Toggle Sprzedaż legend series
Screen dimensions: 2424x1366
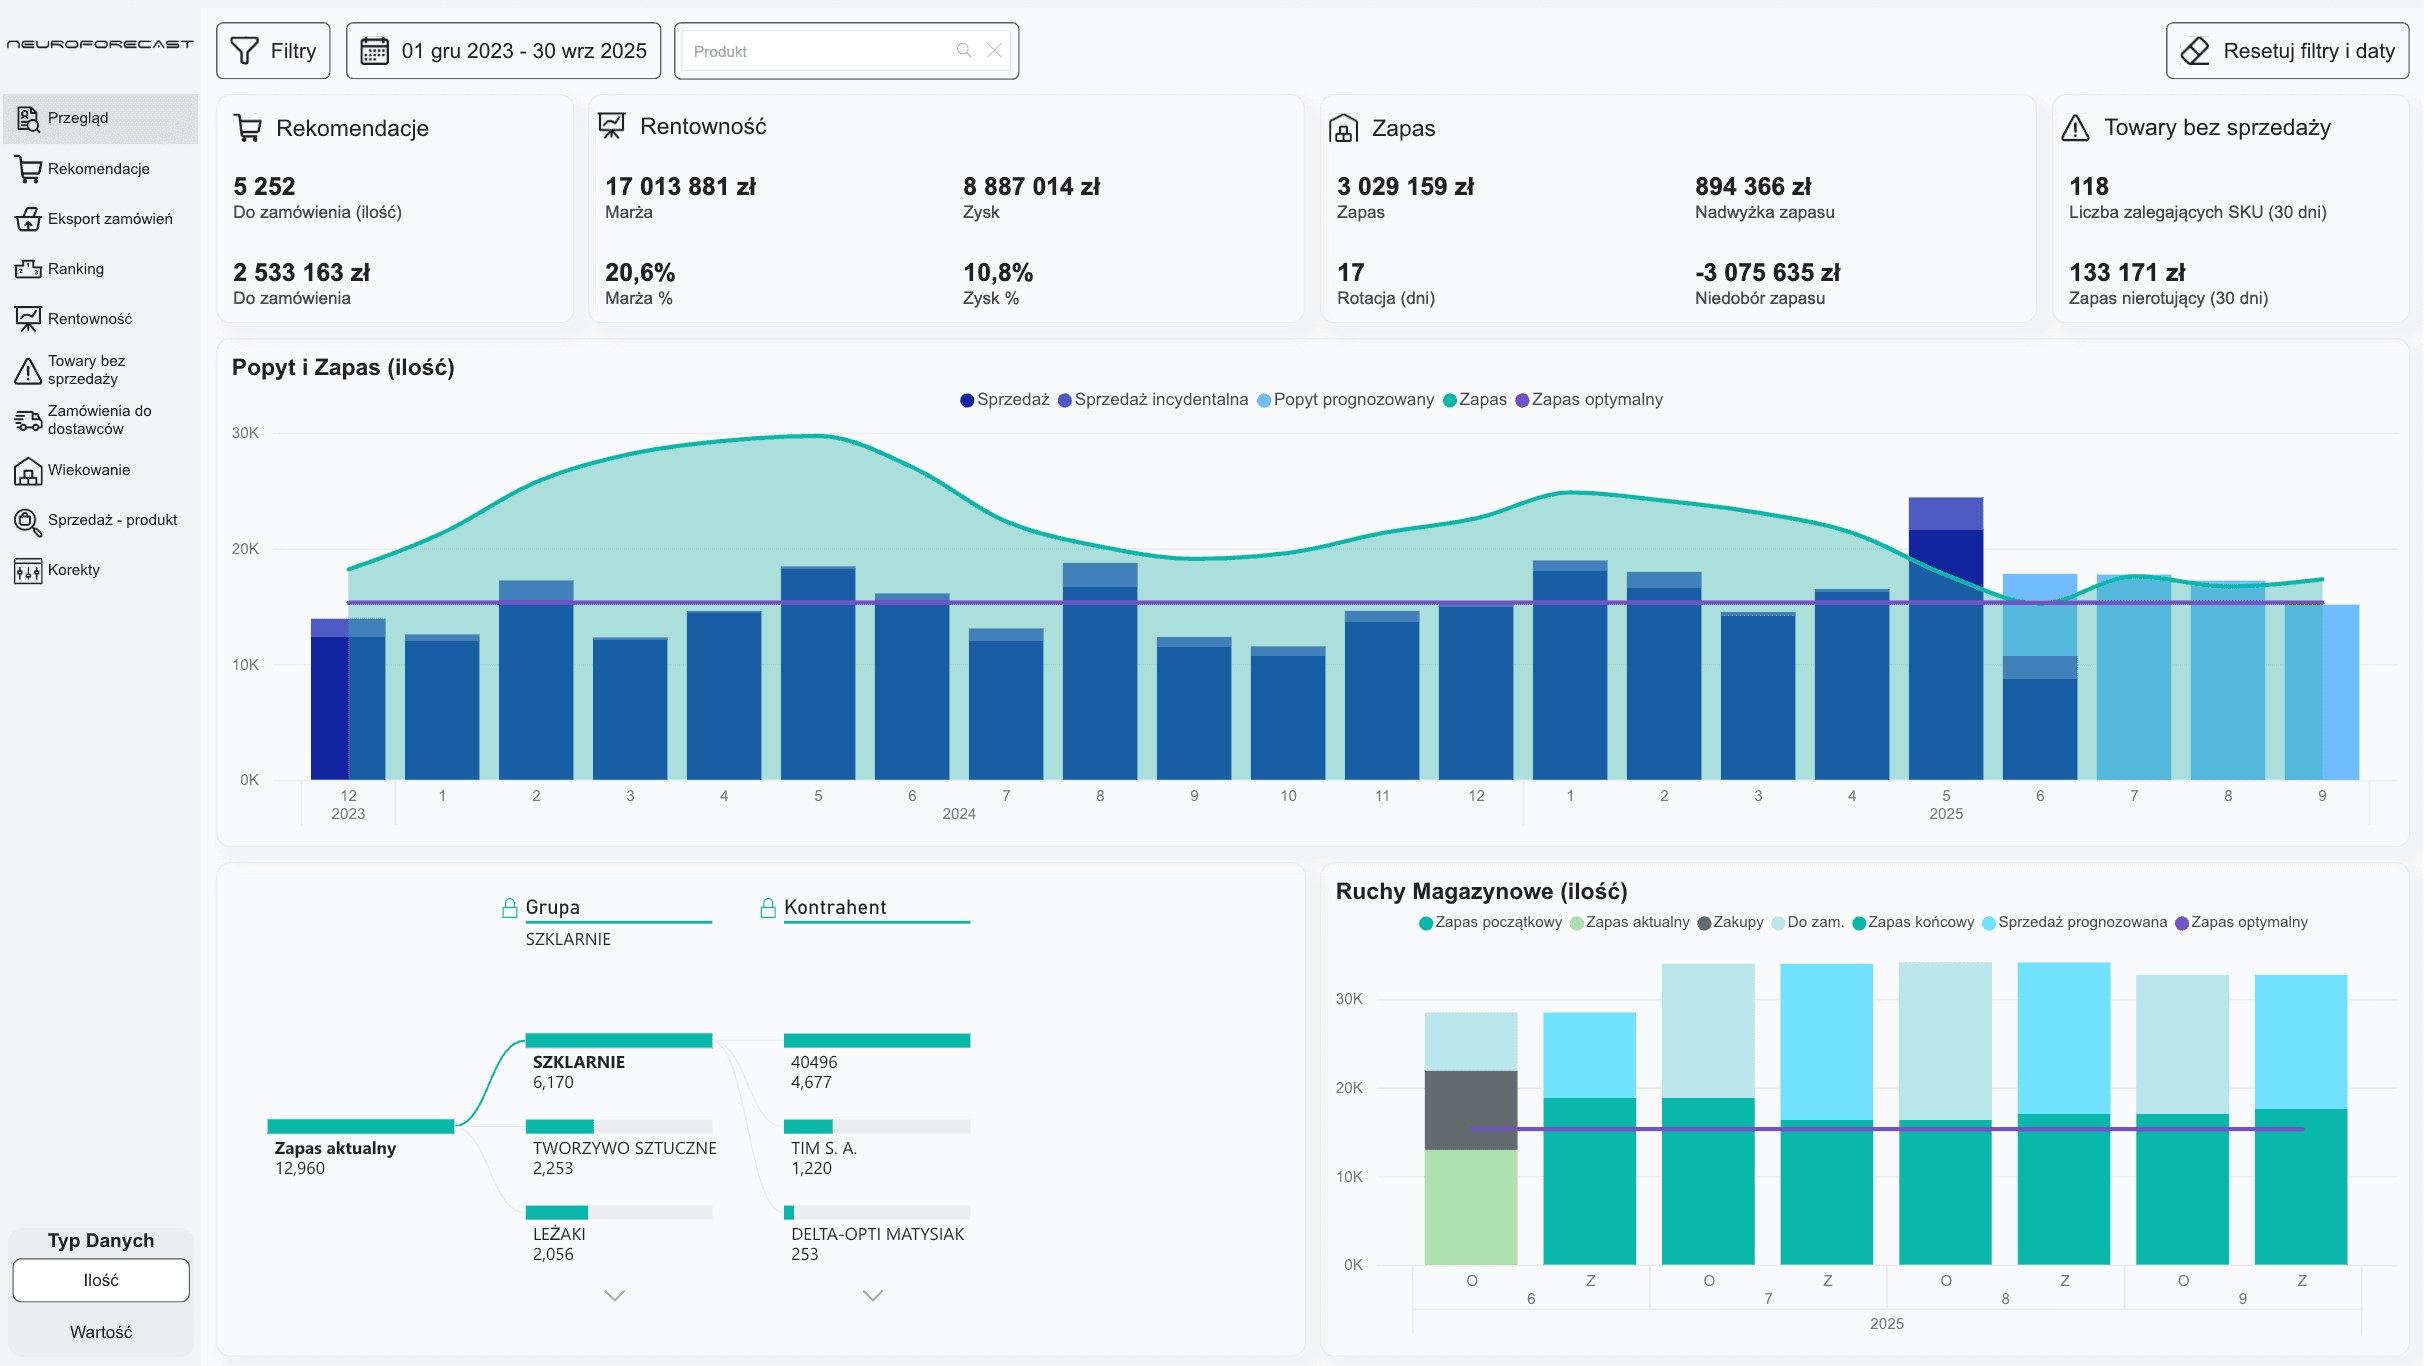click(x=1004, y=400)
